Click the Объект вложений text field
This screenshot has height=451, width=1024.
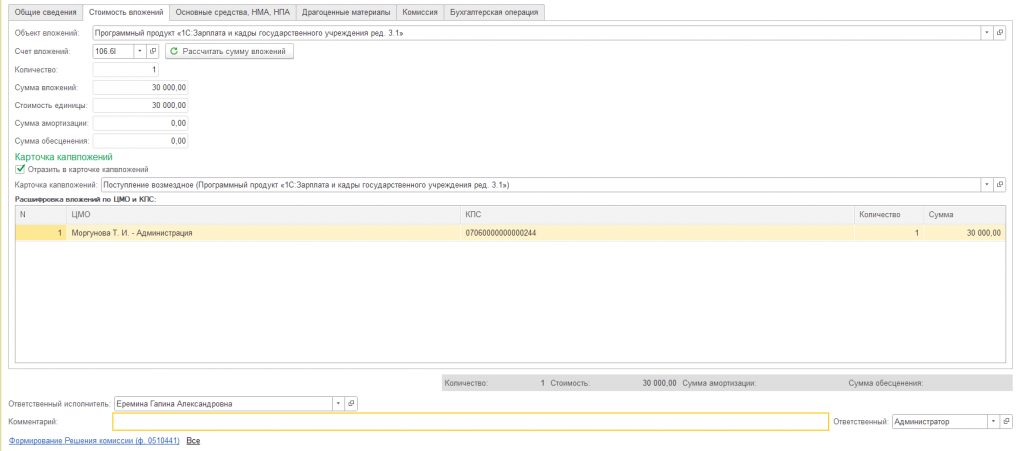(x=537, y=32)
